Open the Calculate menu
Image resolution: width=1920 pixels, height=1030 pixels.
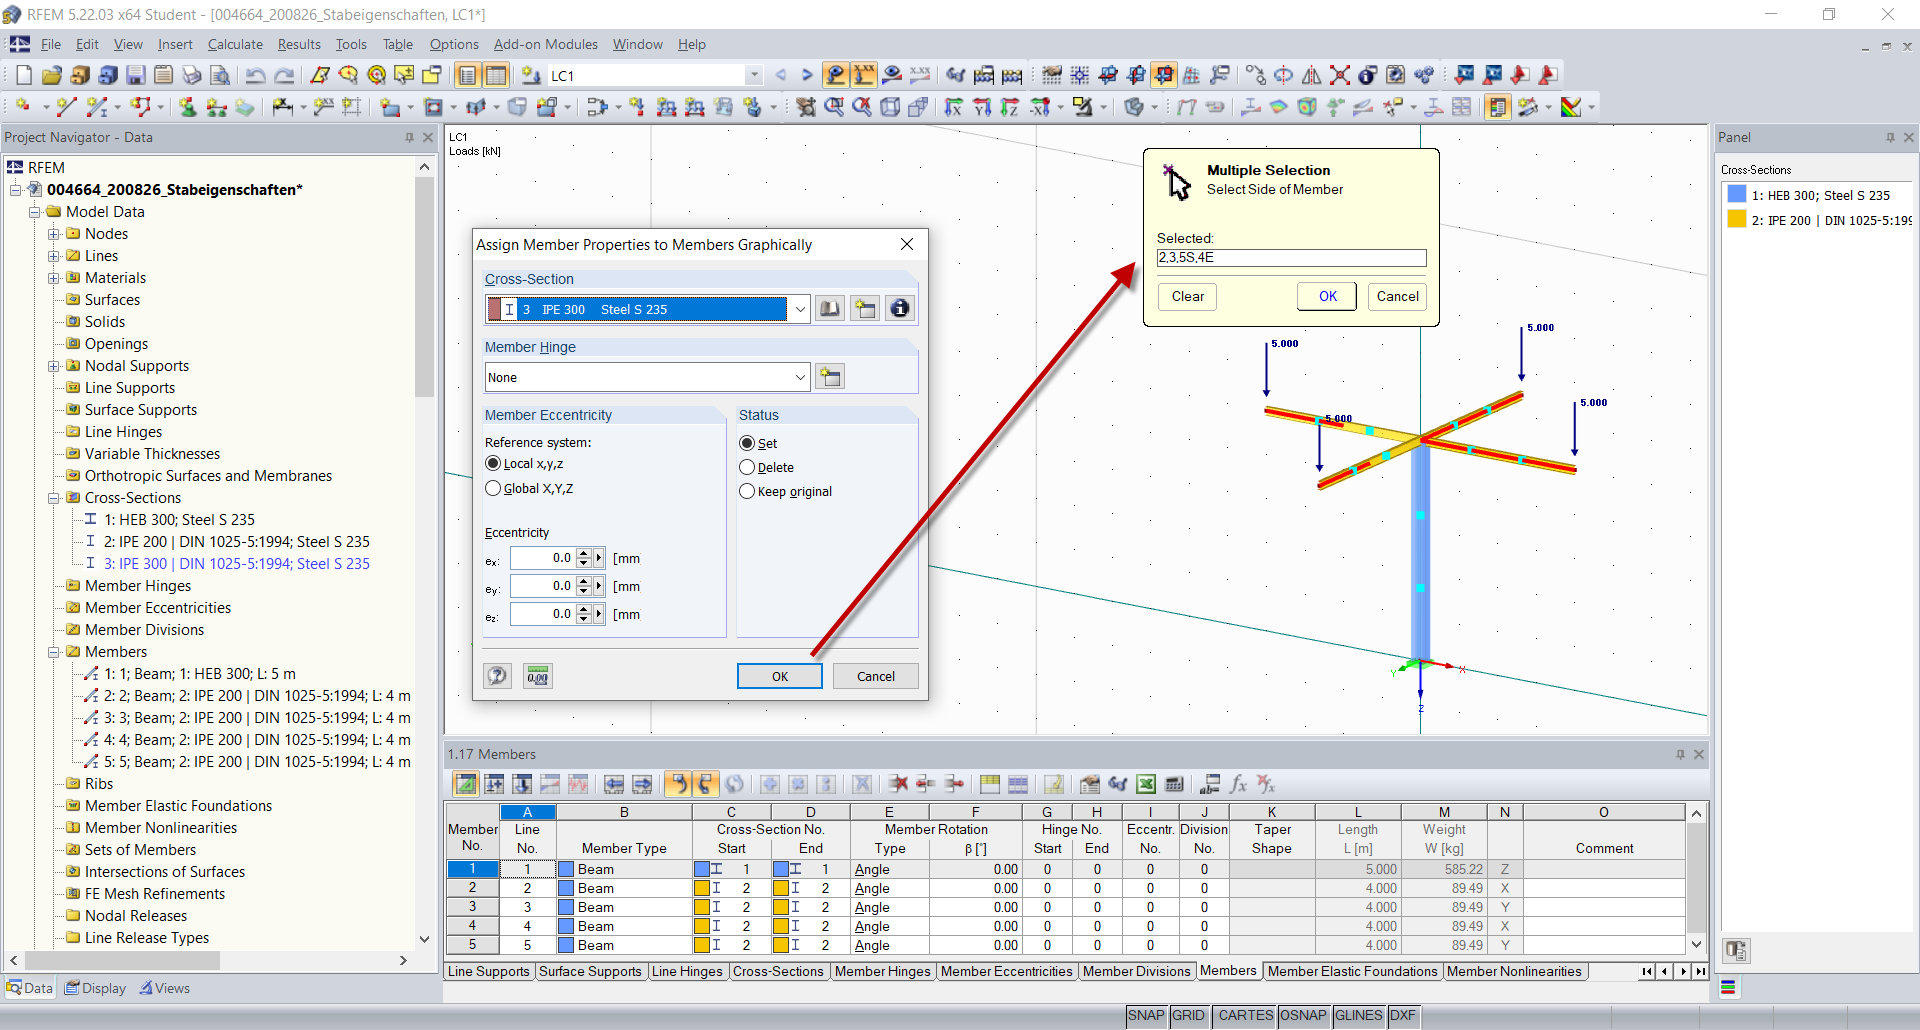click(x=235, y=44)
